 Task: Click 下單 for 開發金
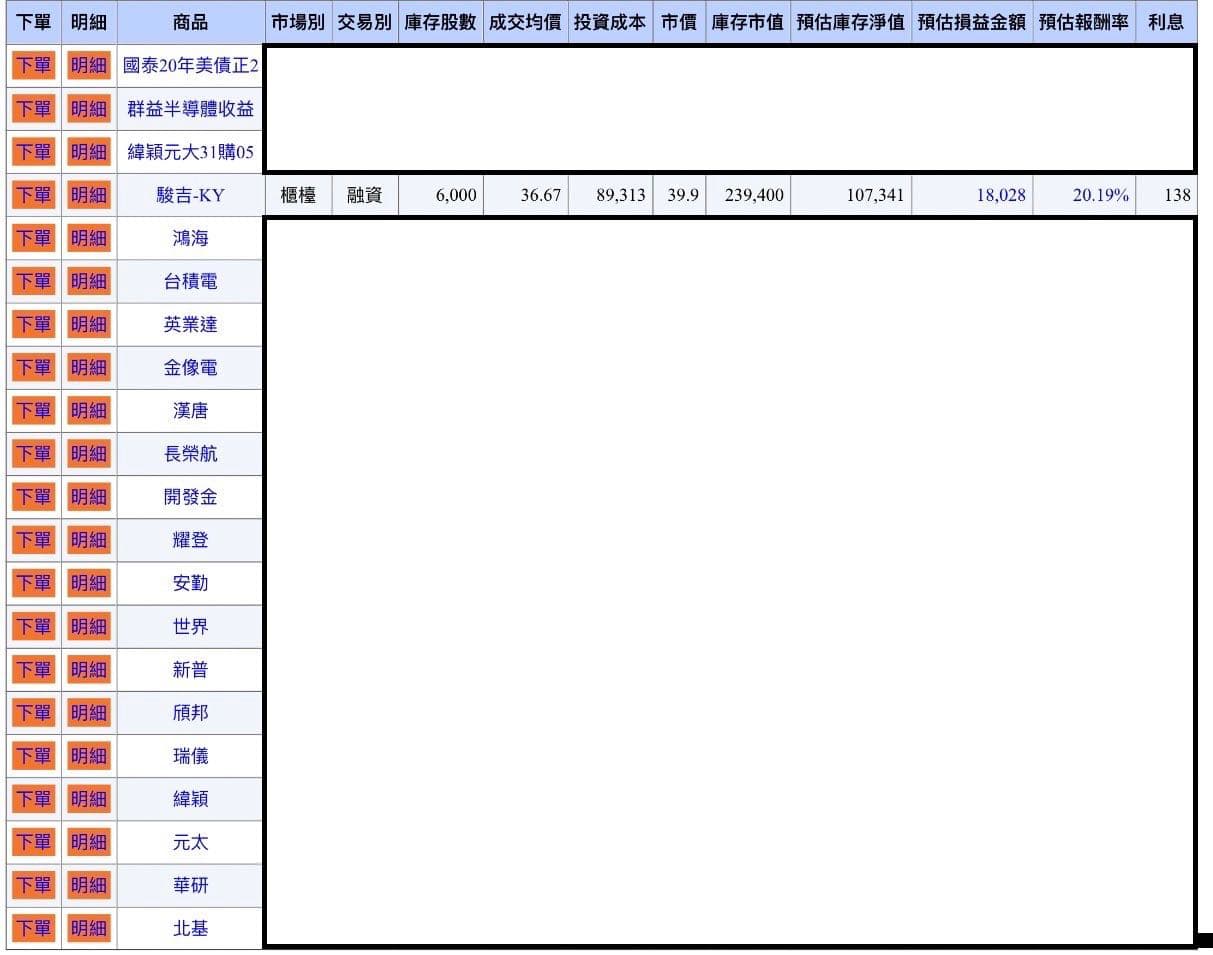(33, 496)
